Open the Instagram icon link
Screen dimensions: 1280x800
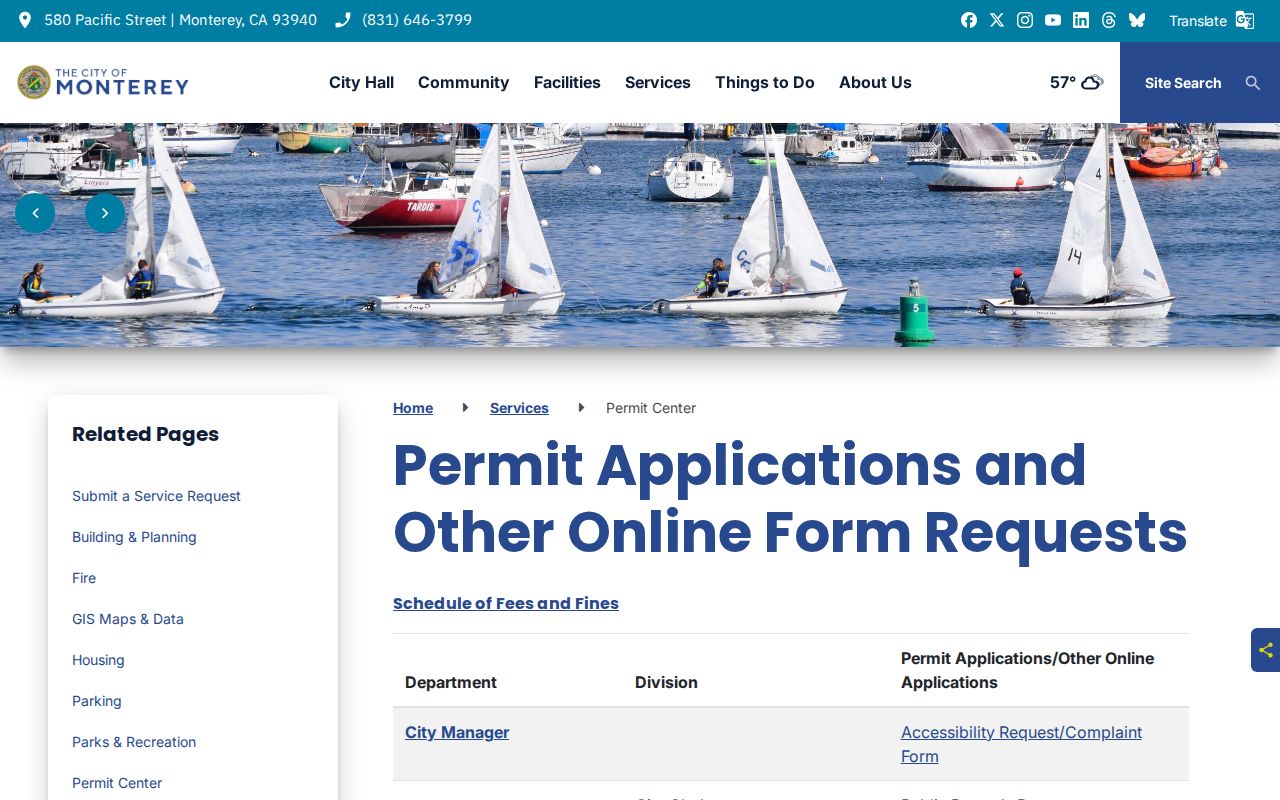(x=1025, y=20)
